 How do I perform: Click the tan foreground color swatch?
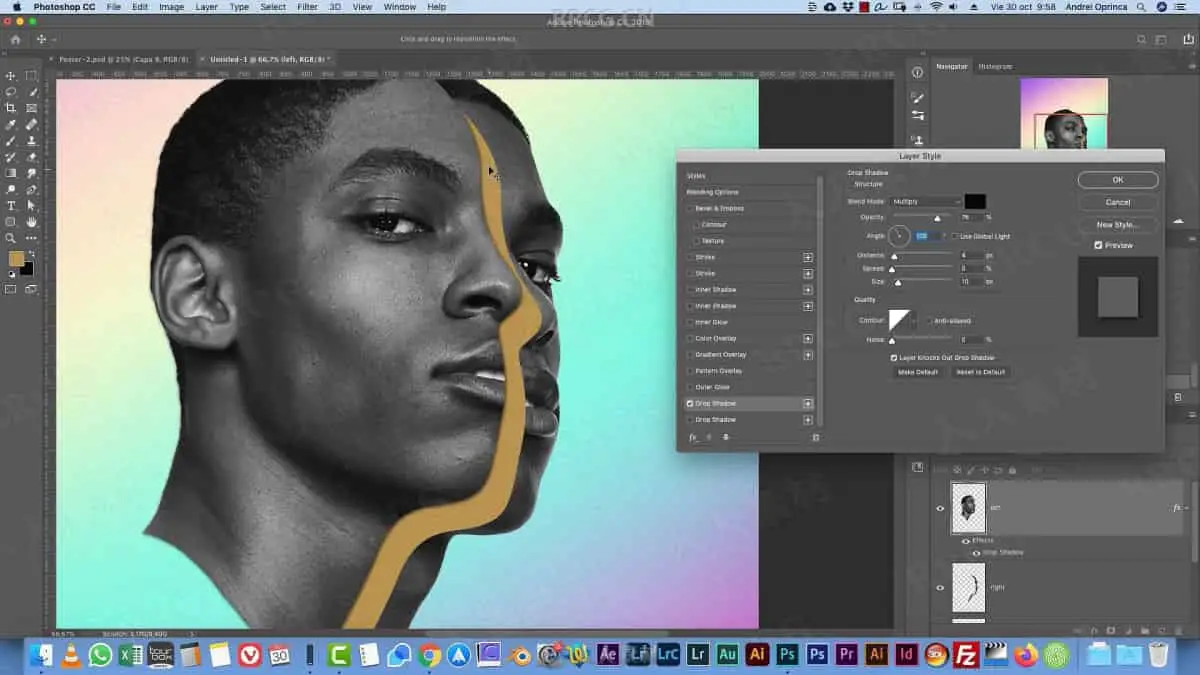pyautogui.click(x=17, y=258)
